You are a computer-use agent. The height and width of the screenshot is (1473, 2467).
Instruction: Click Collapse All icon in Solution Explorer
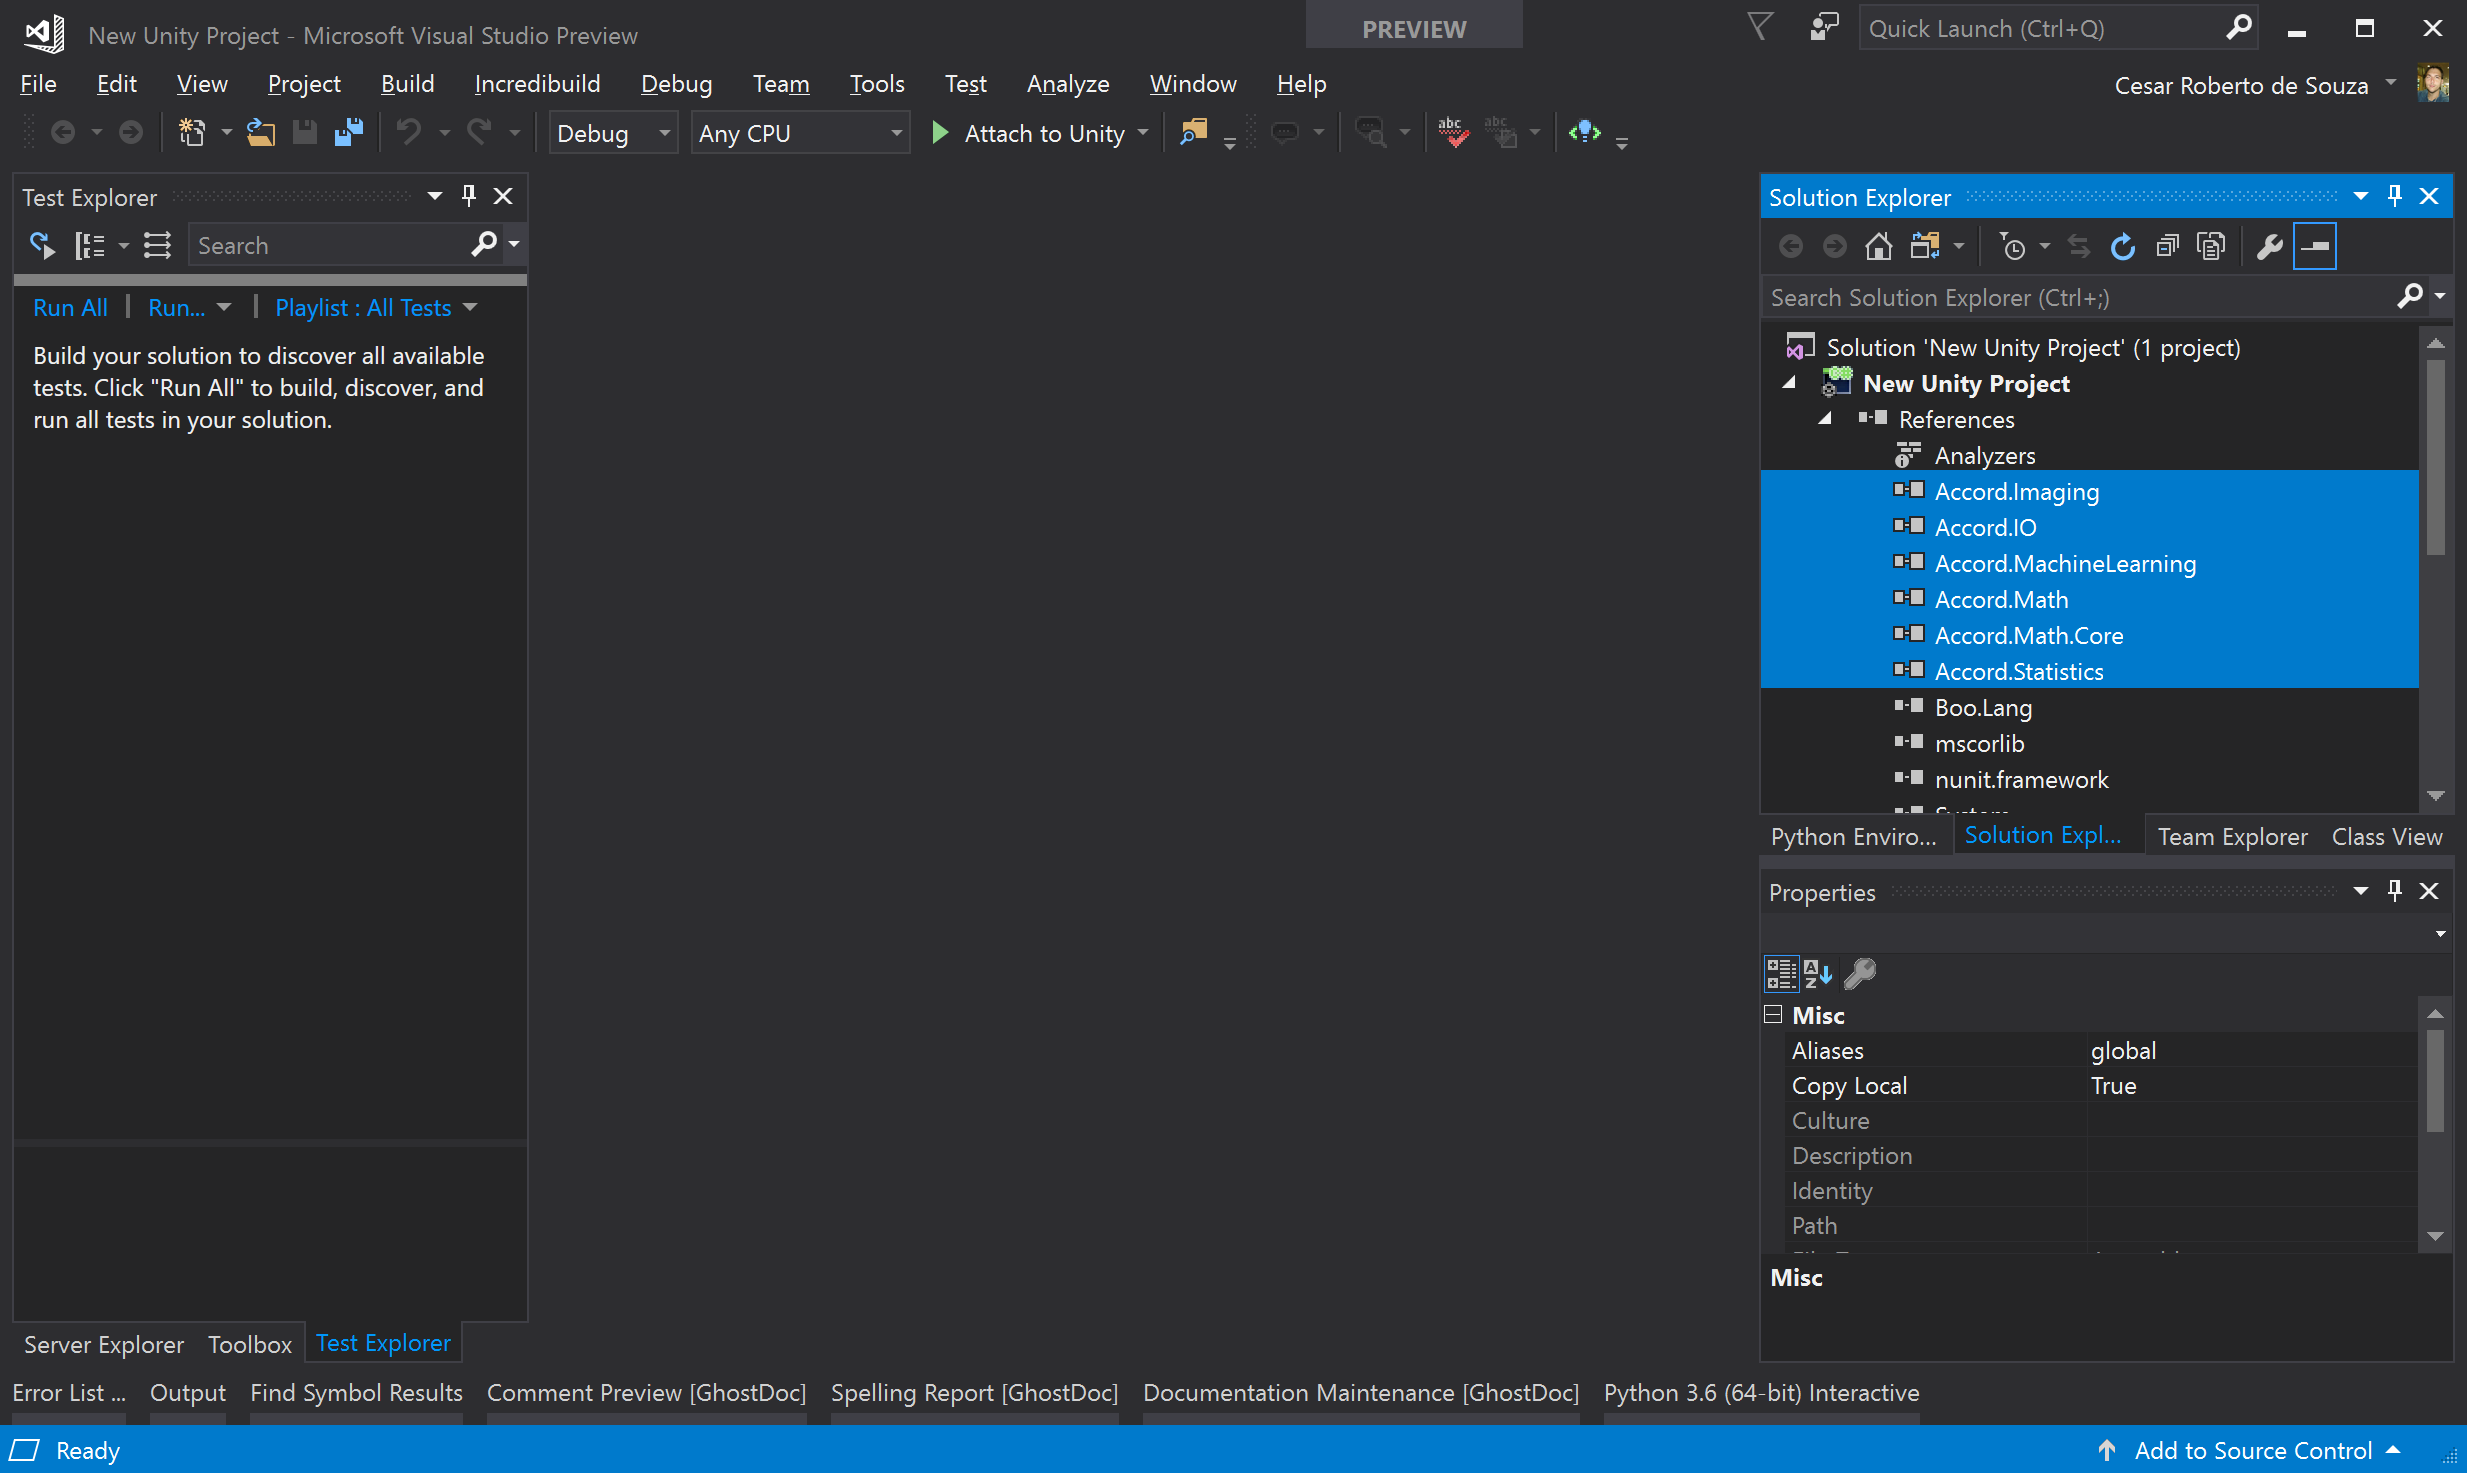tap(2167, 246)
